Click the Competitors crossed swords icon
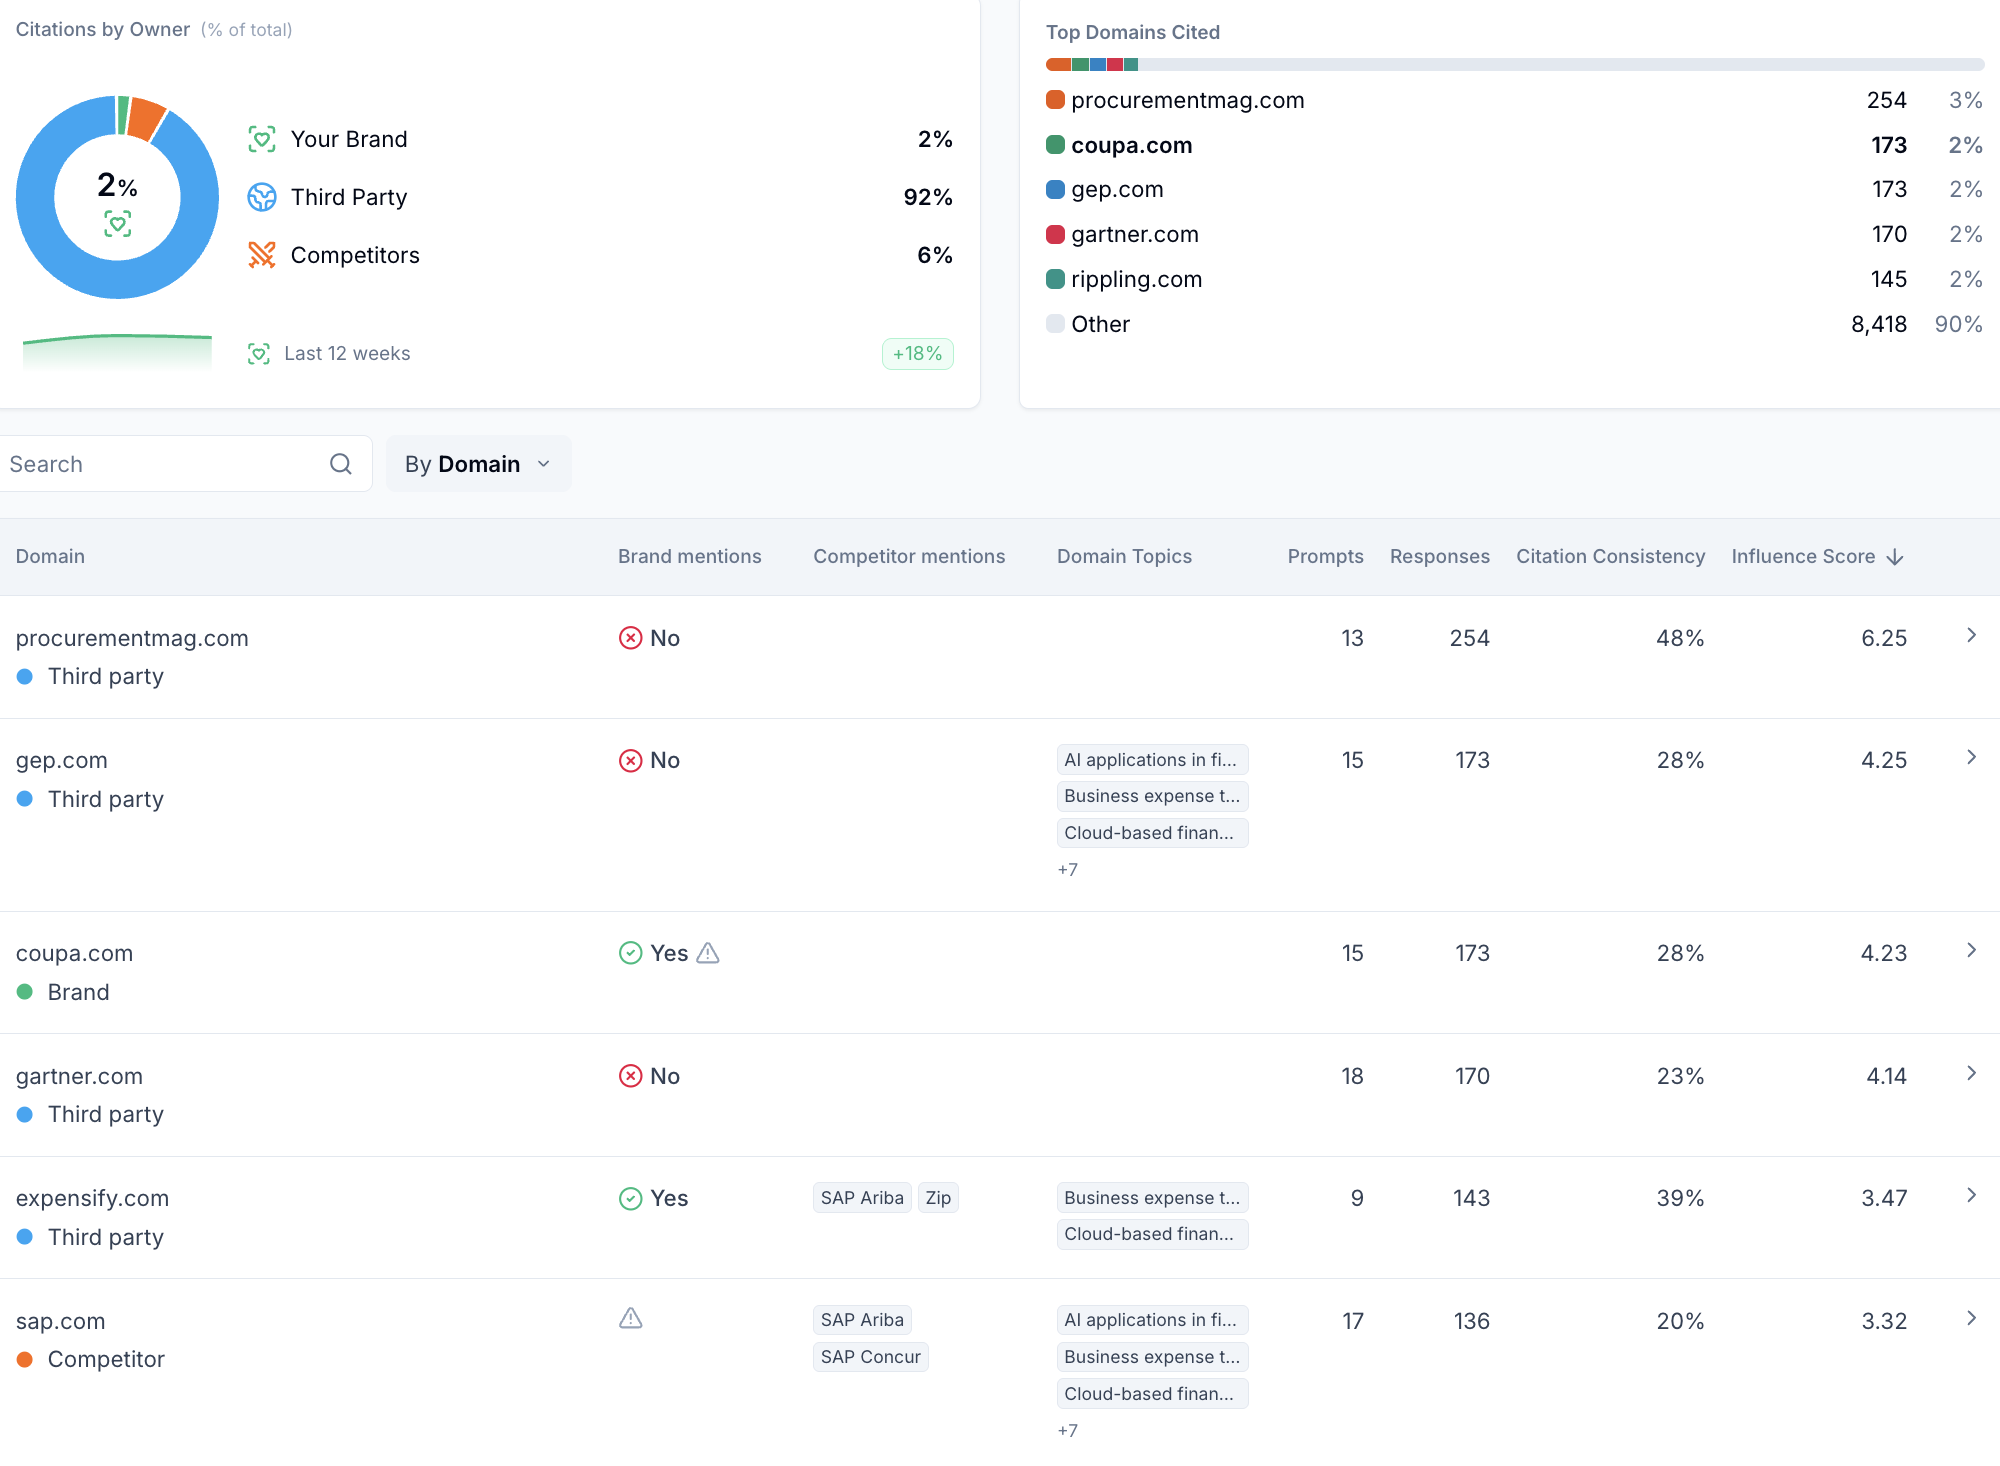This screenshot has width=2000, height=1466. [x=262, y=255]
